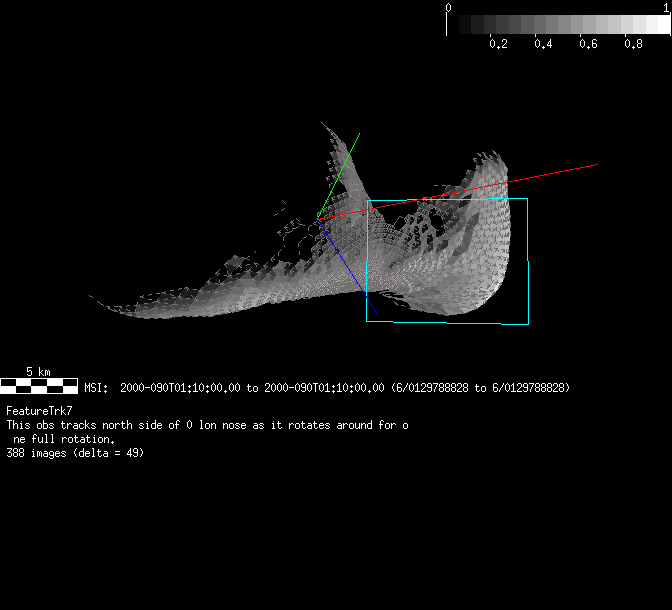This screenshot has width=672, height=610.
Task: Click the "5 km" scale label
Action: pos(39,371)
